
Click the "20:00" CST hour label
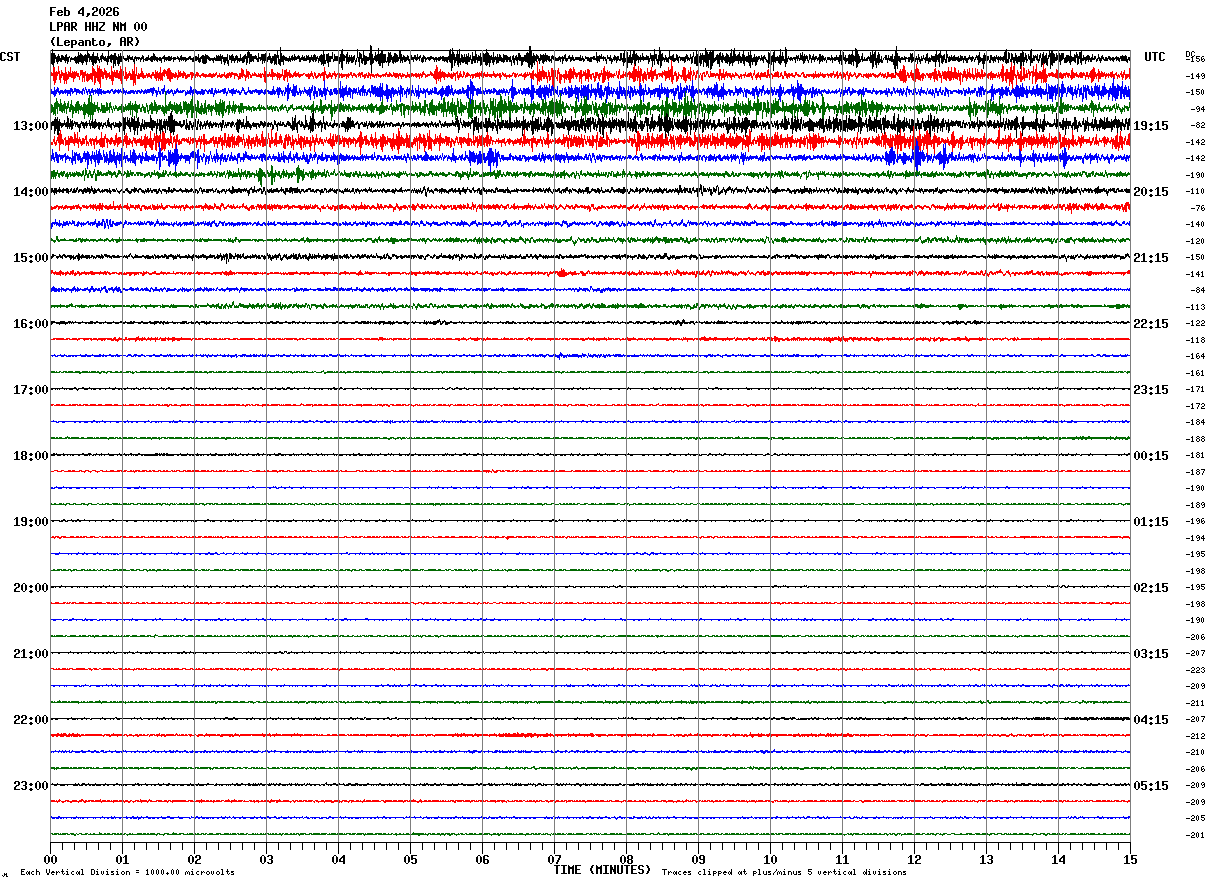31,588
